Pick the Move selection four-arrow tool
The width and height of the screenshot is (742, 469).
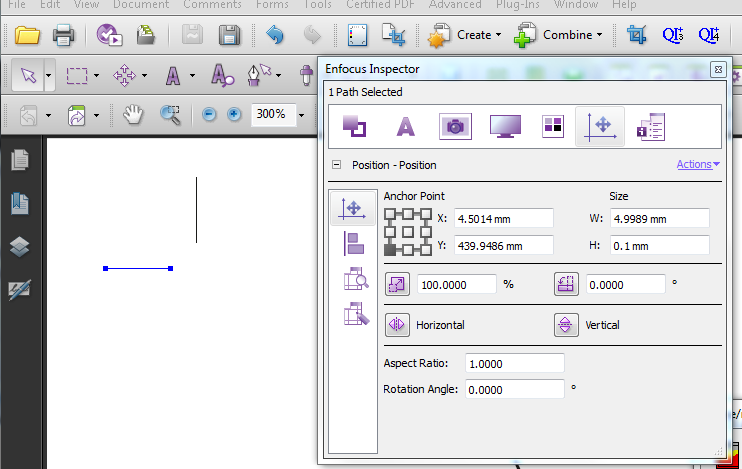click(x=124, y=75)
